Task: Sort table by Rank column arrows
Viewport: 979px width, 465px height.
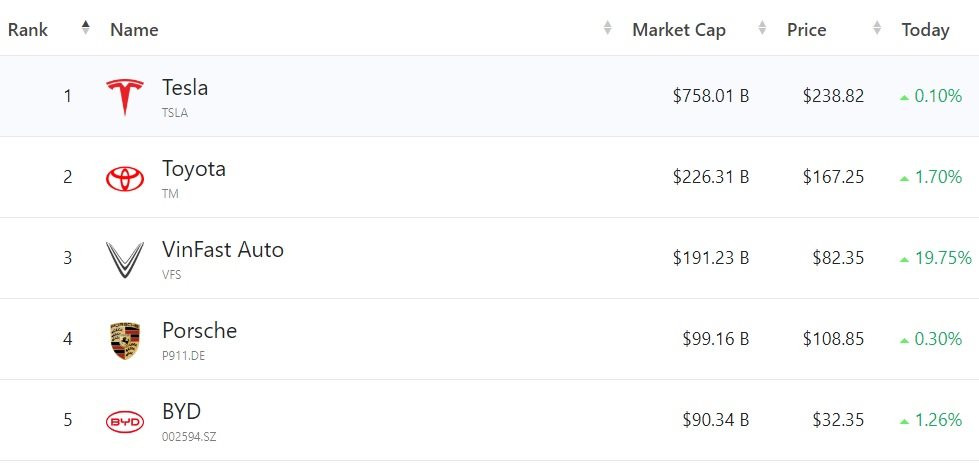Action: (x=85, y=29)
